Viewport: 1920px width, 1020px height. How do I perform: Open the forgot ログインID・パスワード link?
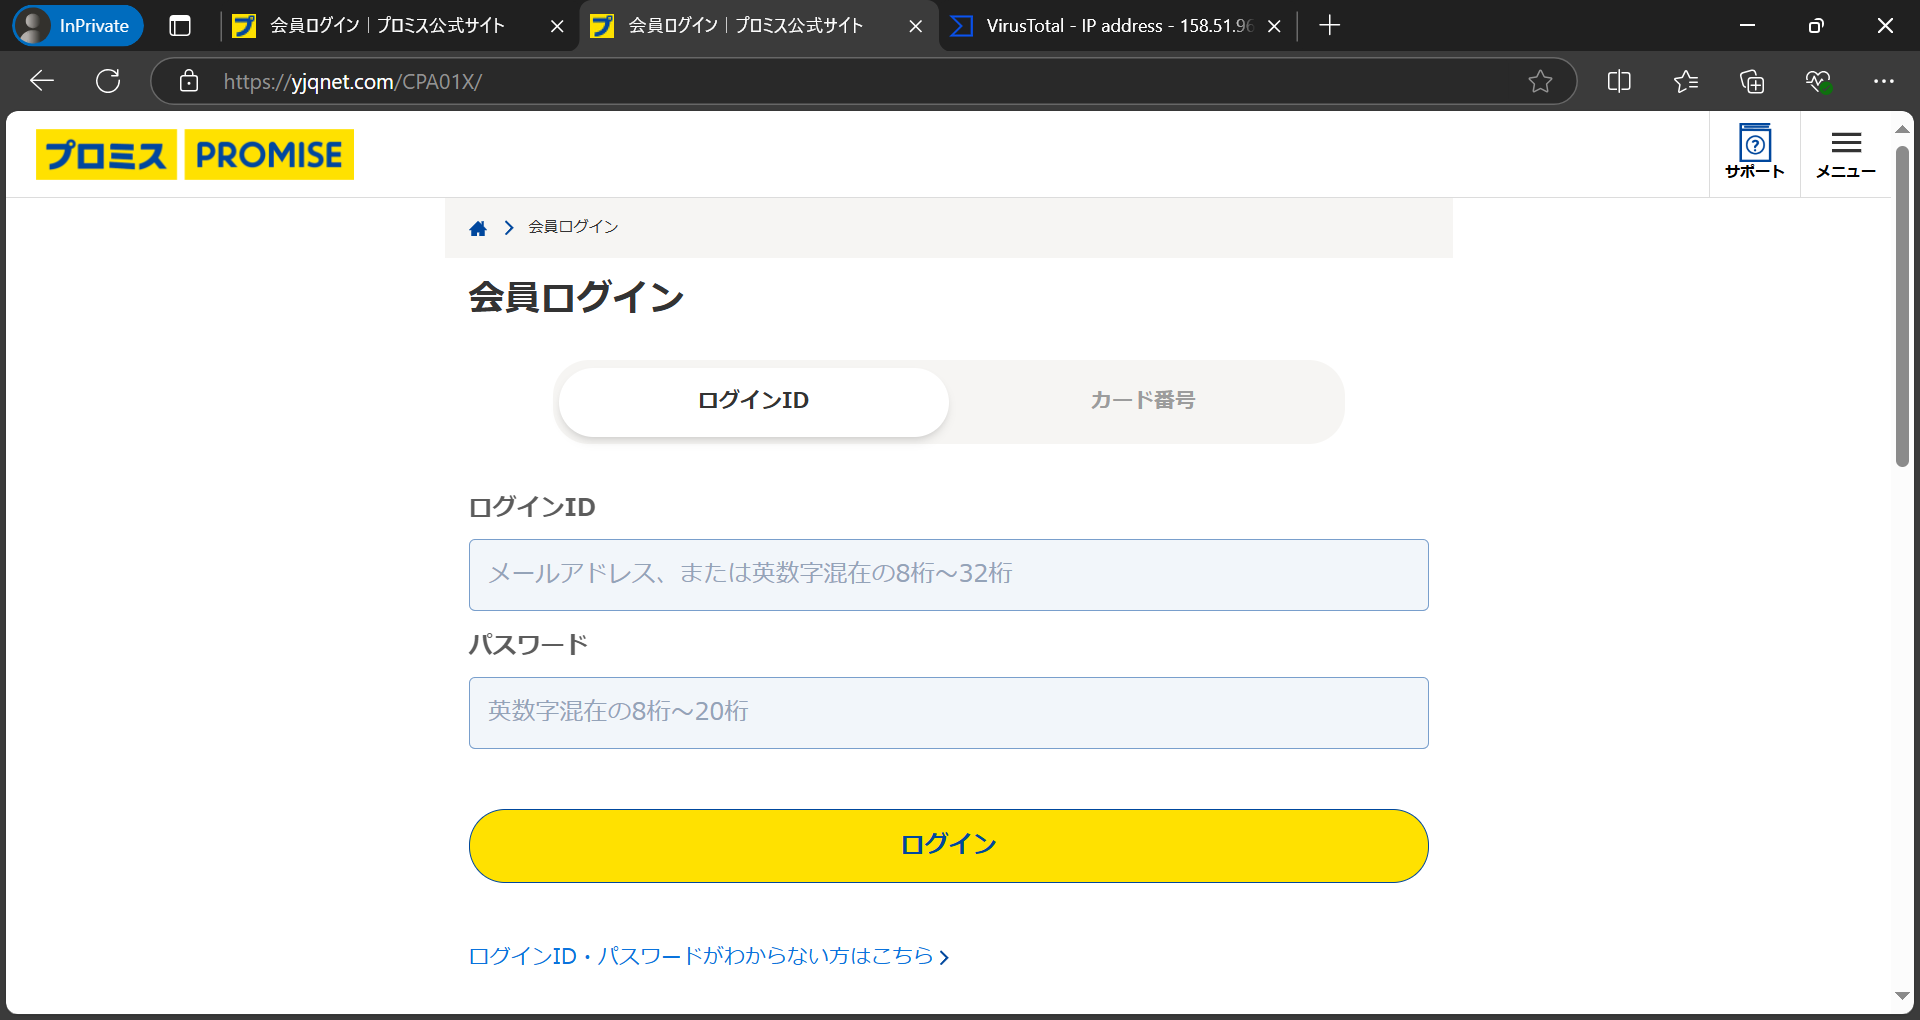pos(708,956)
